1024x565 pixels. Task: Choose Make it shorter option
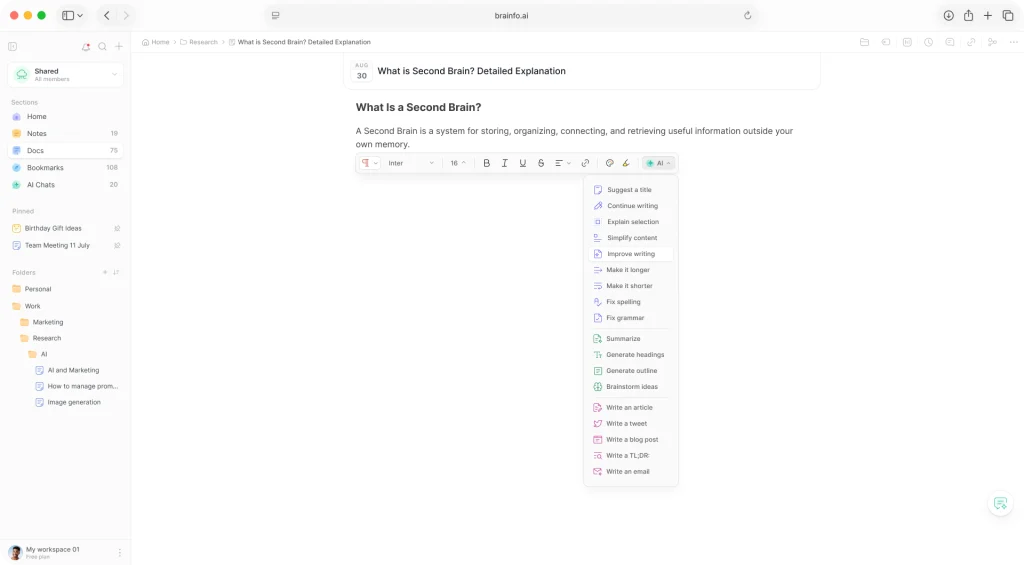[x=630, y=286]
